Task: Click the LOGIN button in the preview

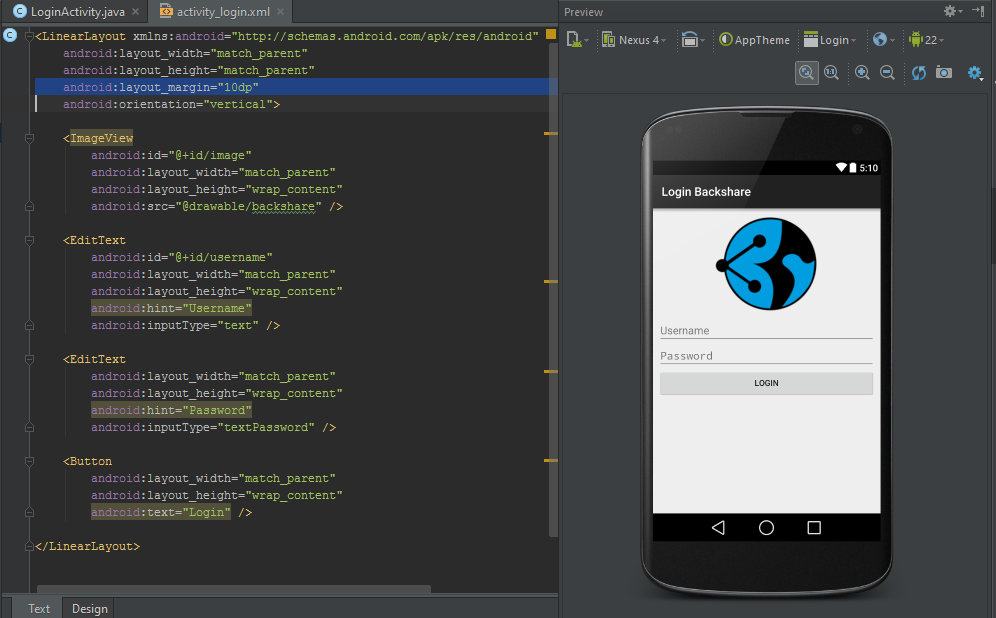Action: click(766, 383)
